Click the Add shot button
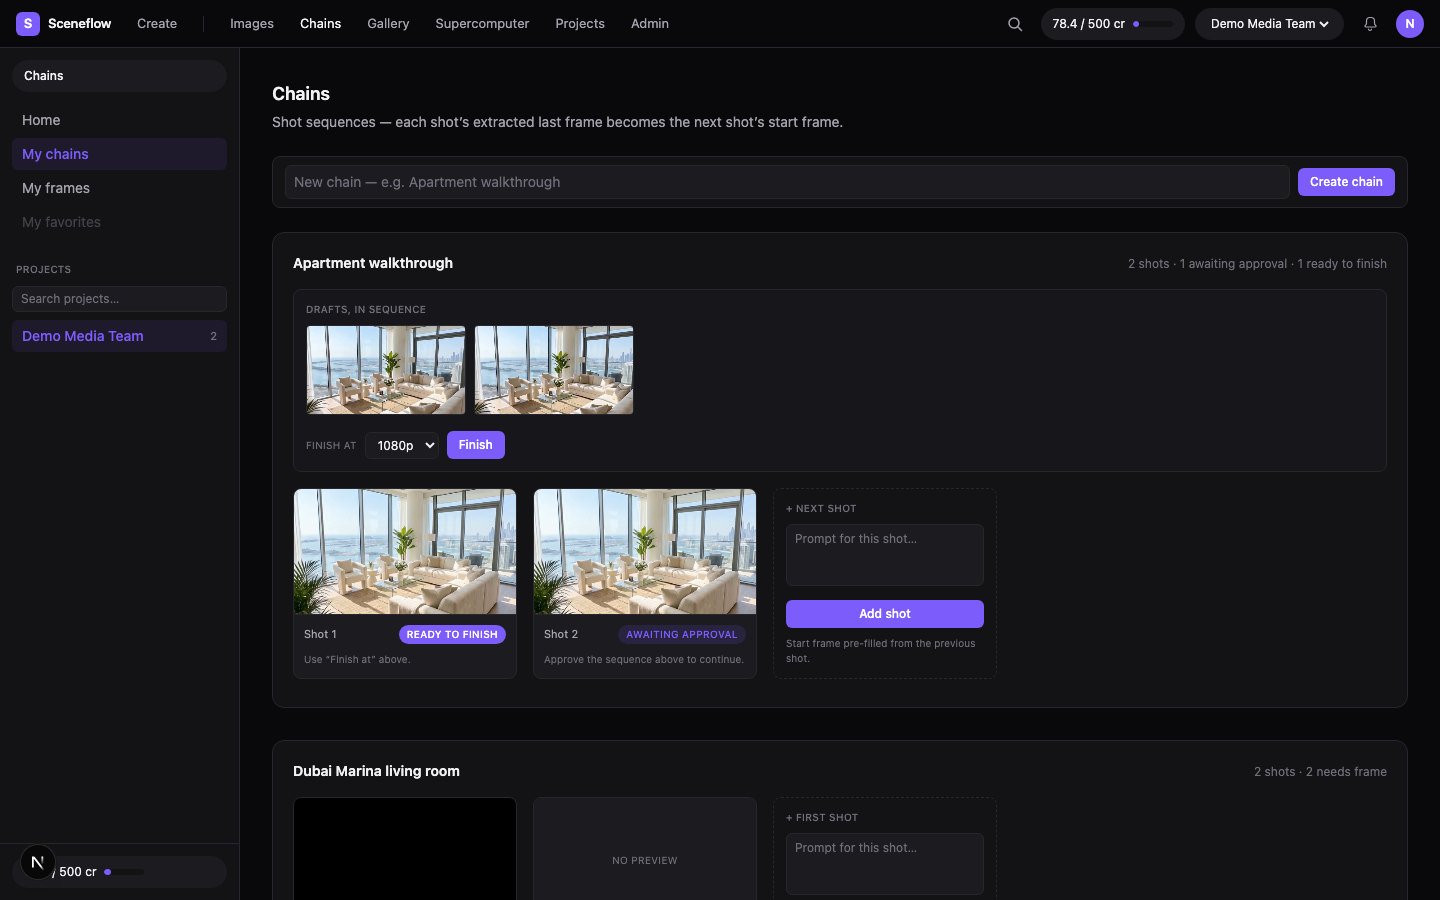 pos(885,614)
